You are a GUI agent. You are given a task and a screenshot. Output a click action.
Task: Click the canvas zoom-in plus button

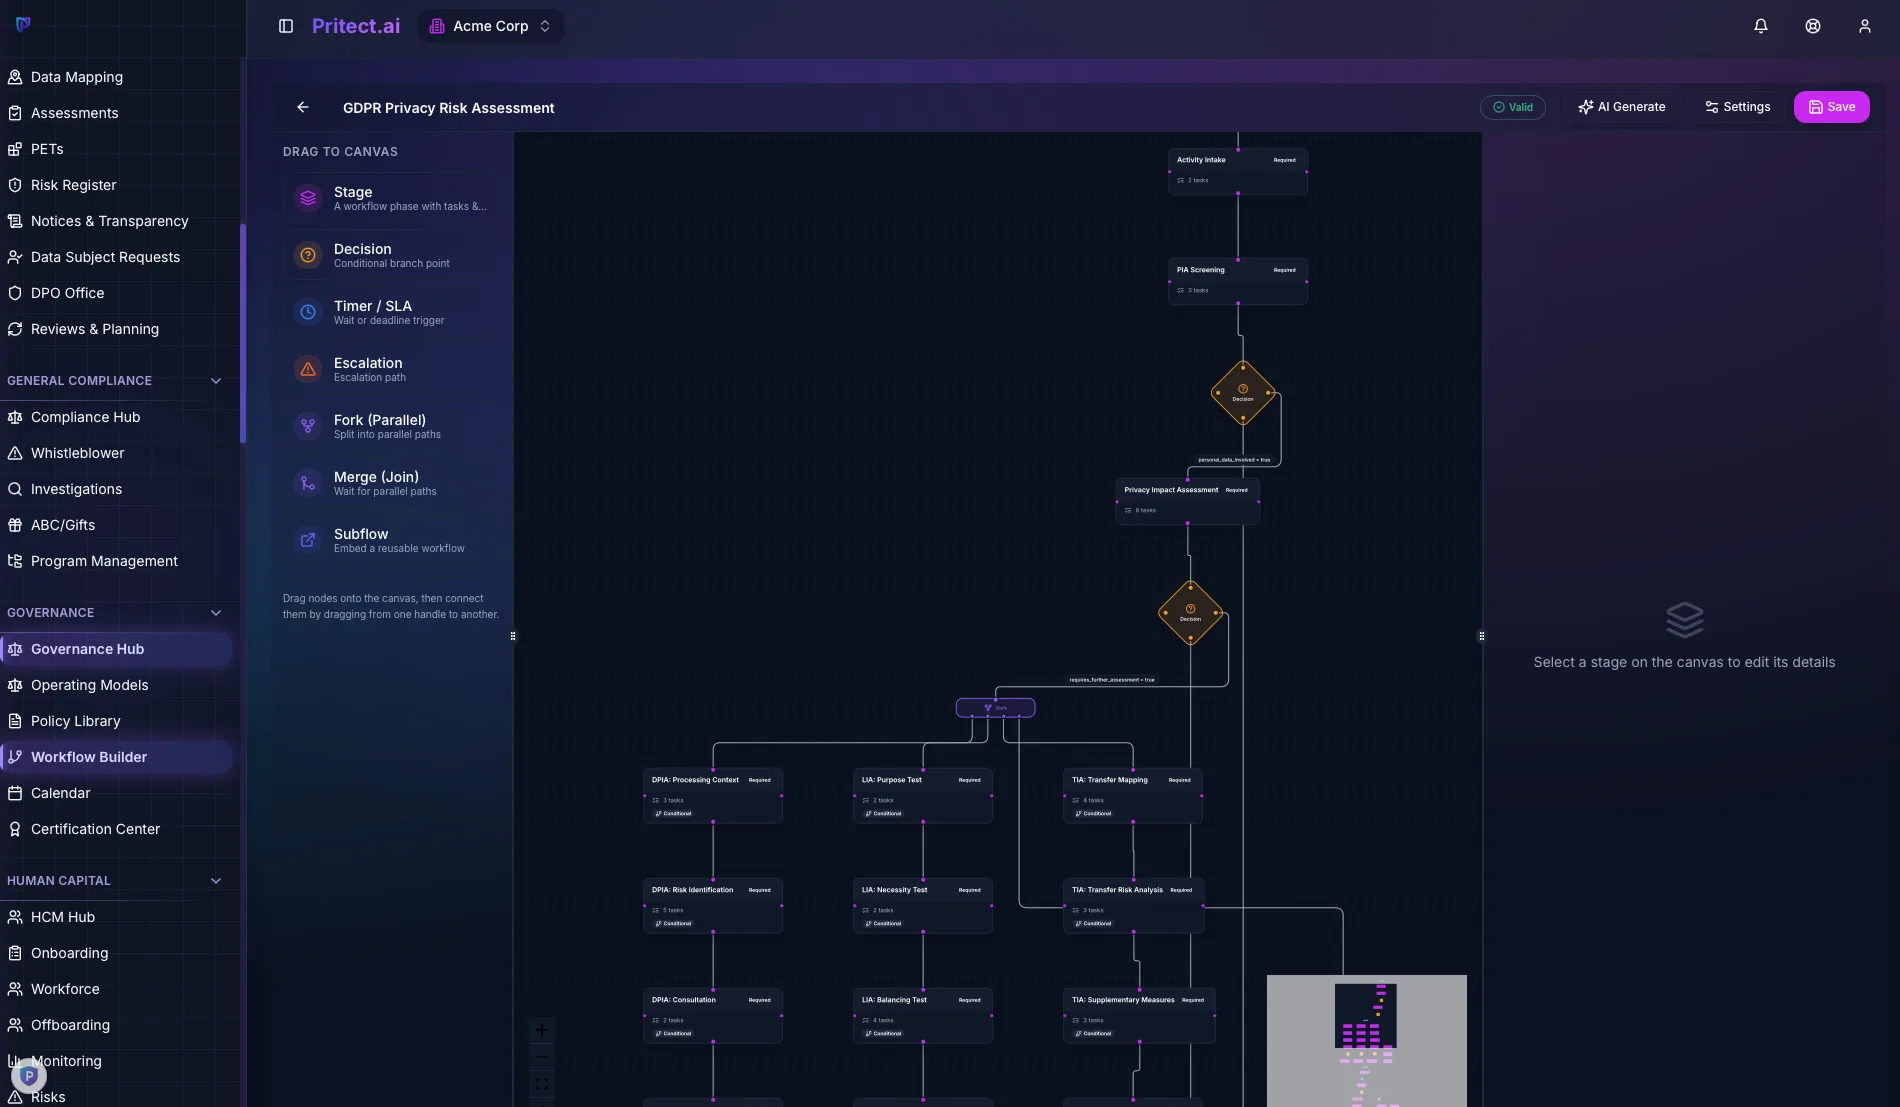(542, 1030)
